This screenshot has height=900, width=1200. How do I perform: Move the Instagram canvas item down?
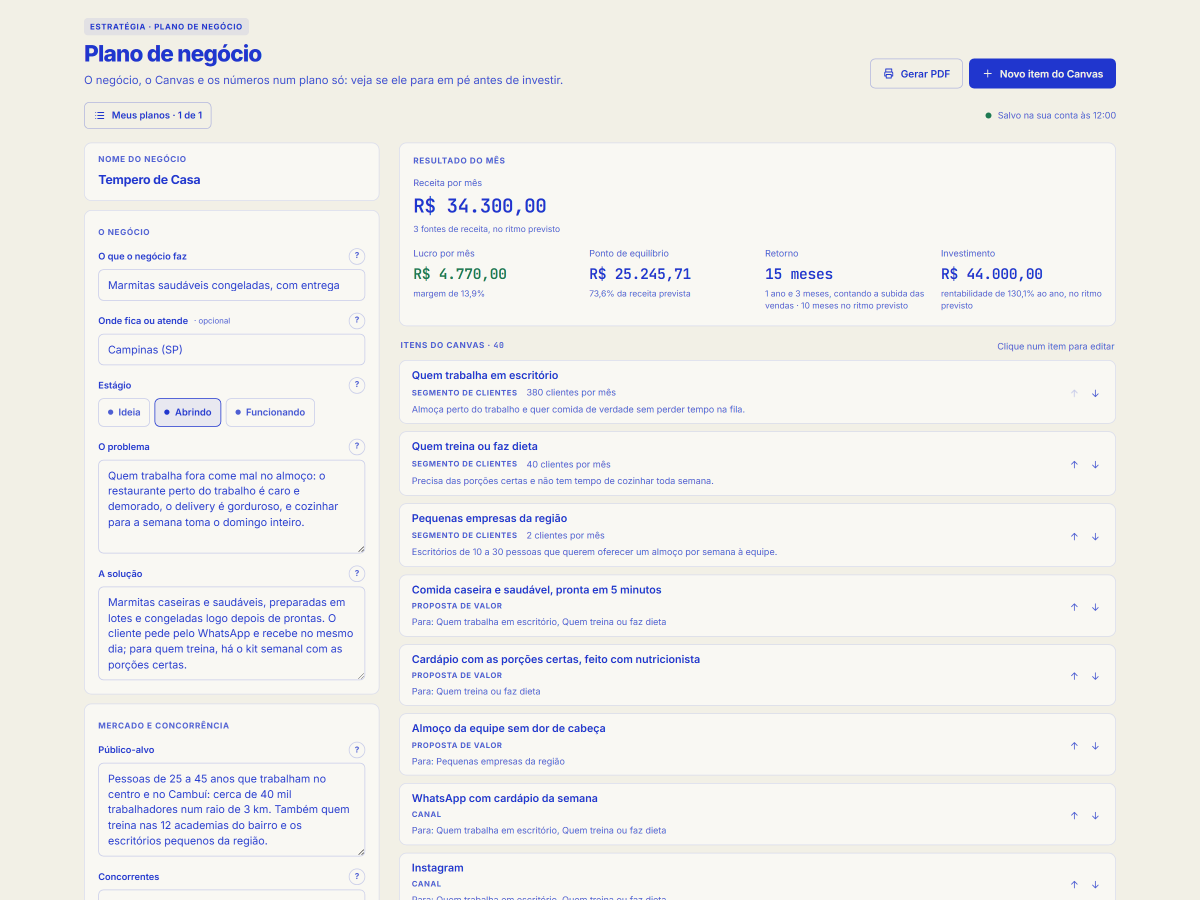(1095, 884)
